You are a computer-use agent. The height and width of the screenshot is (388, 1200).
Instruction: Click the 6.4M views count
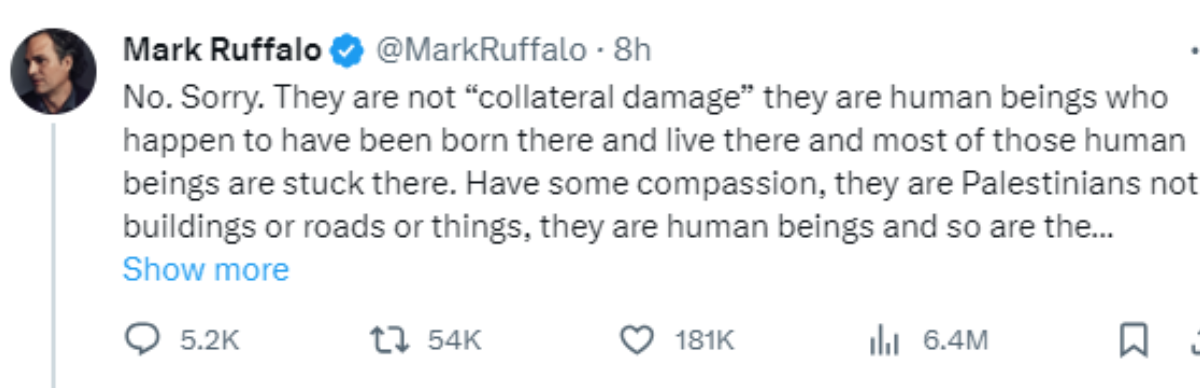[x=955, y=341]
